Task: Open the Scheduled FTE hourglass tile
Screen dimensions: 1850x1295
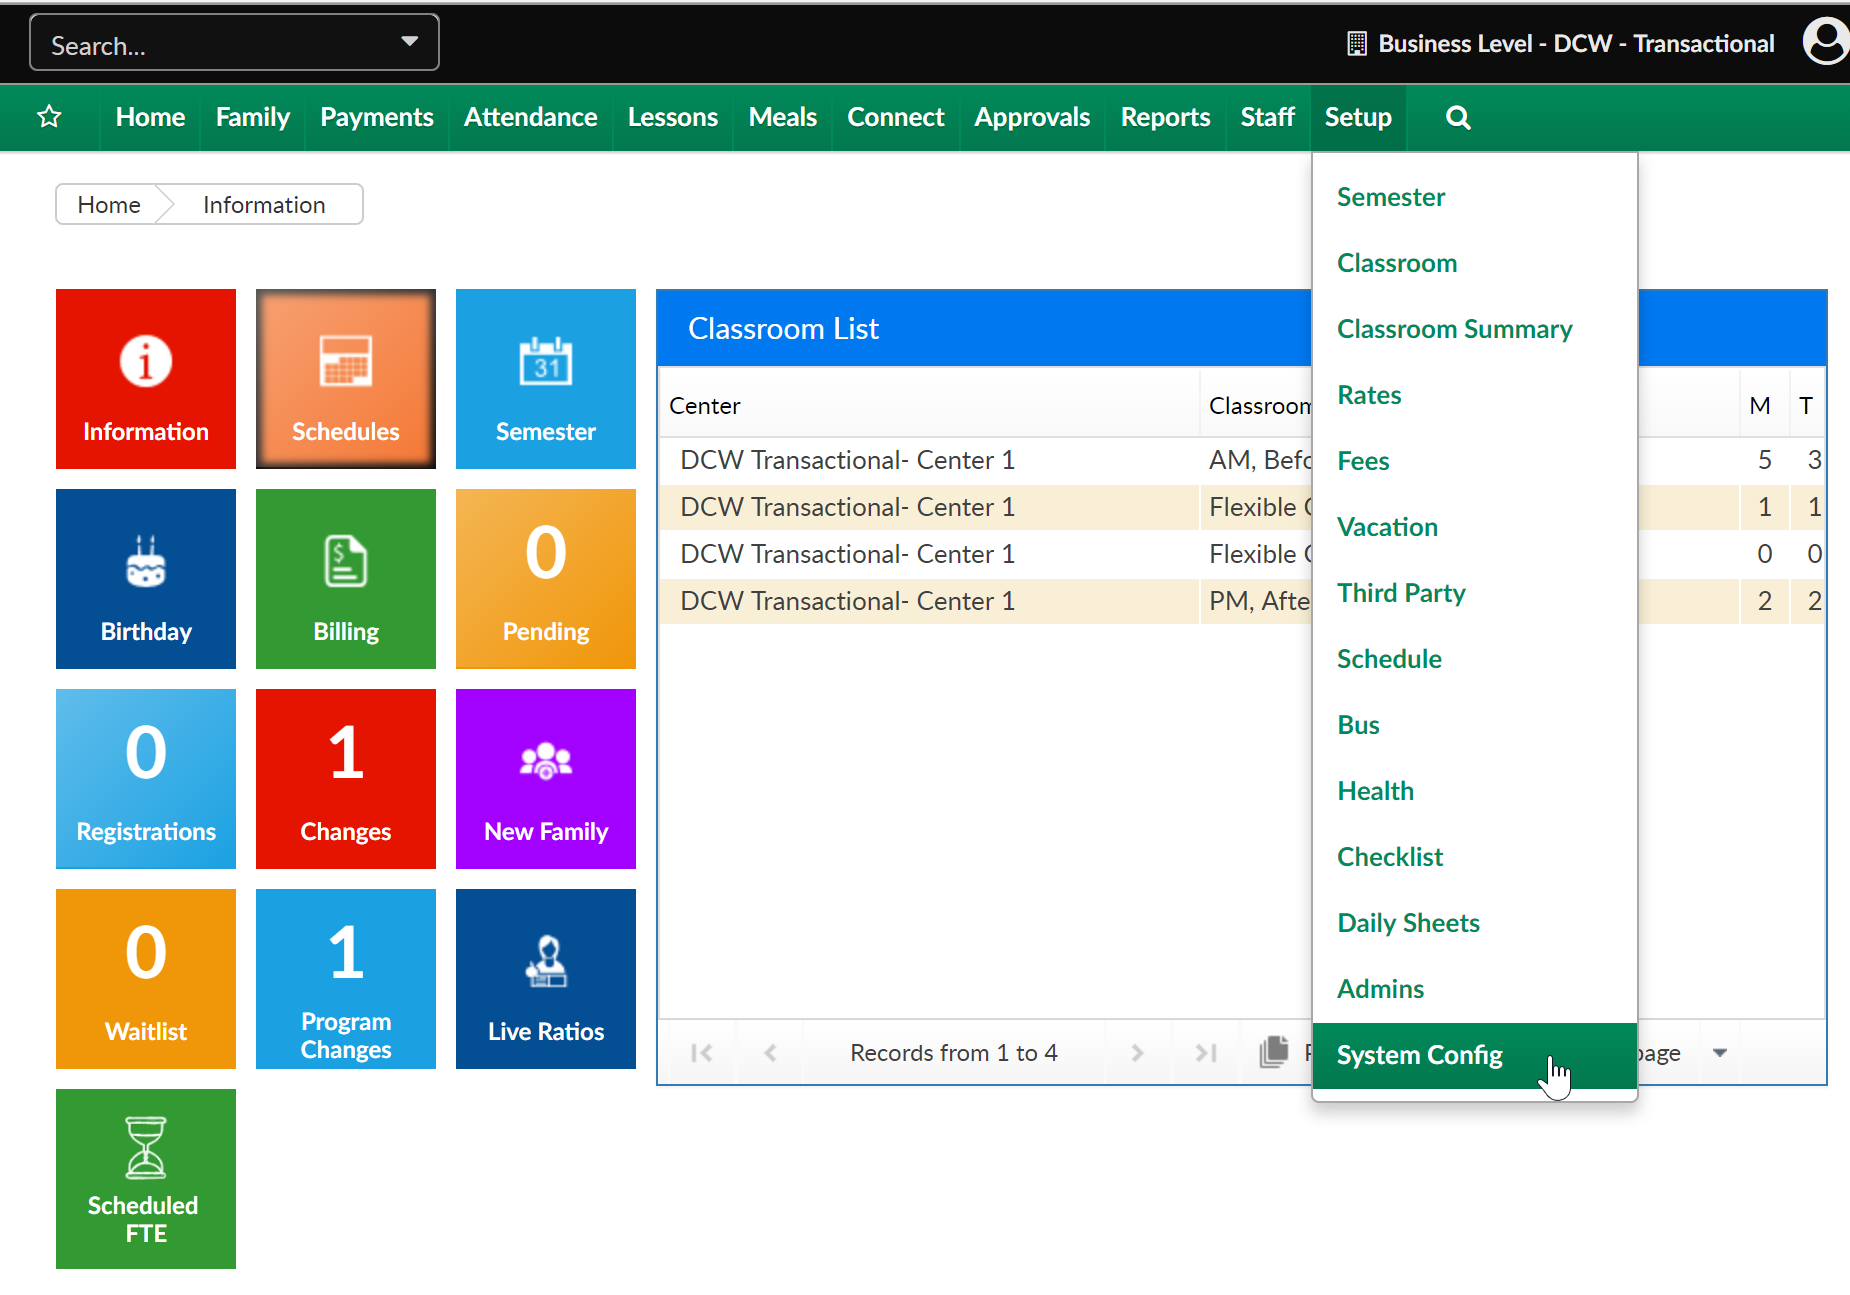Action: point(146,1179)
